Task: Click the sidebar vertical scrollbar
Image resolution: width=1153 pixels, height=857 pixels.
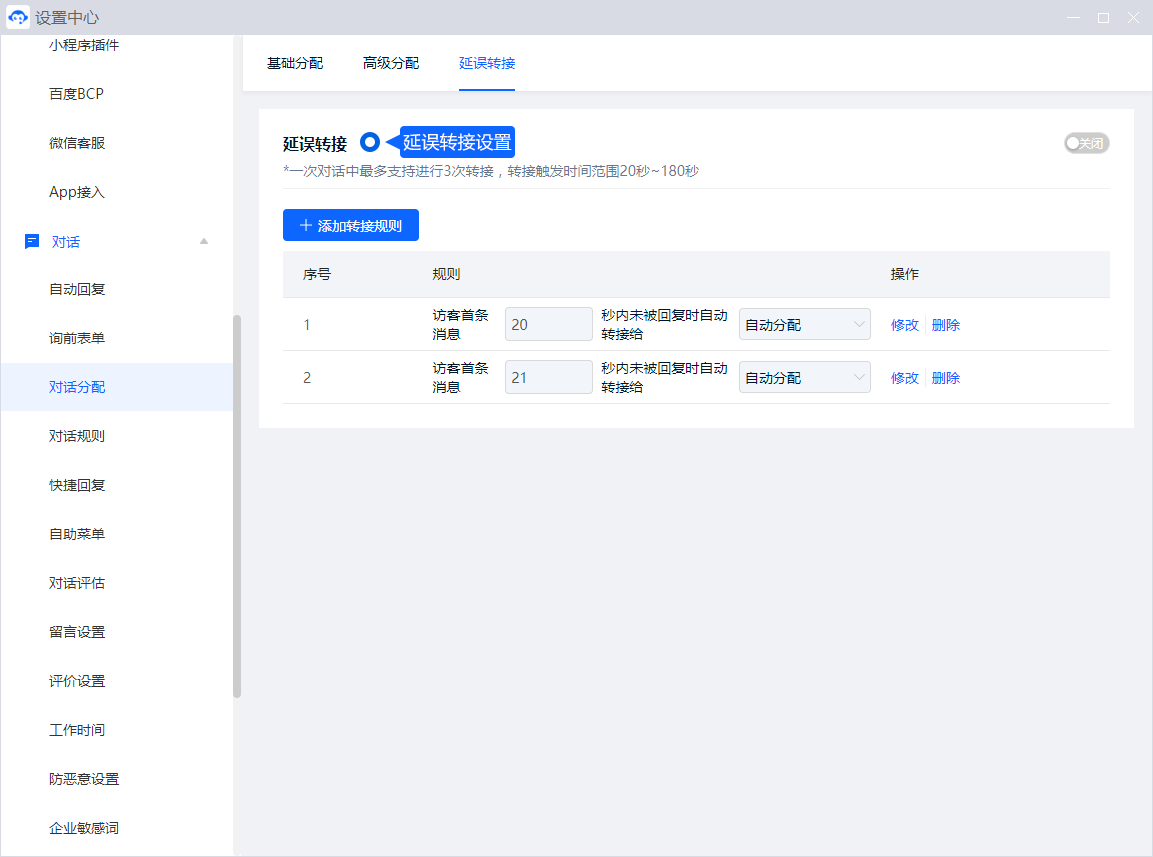Action: coord(237,506)
